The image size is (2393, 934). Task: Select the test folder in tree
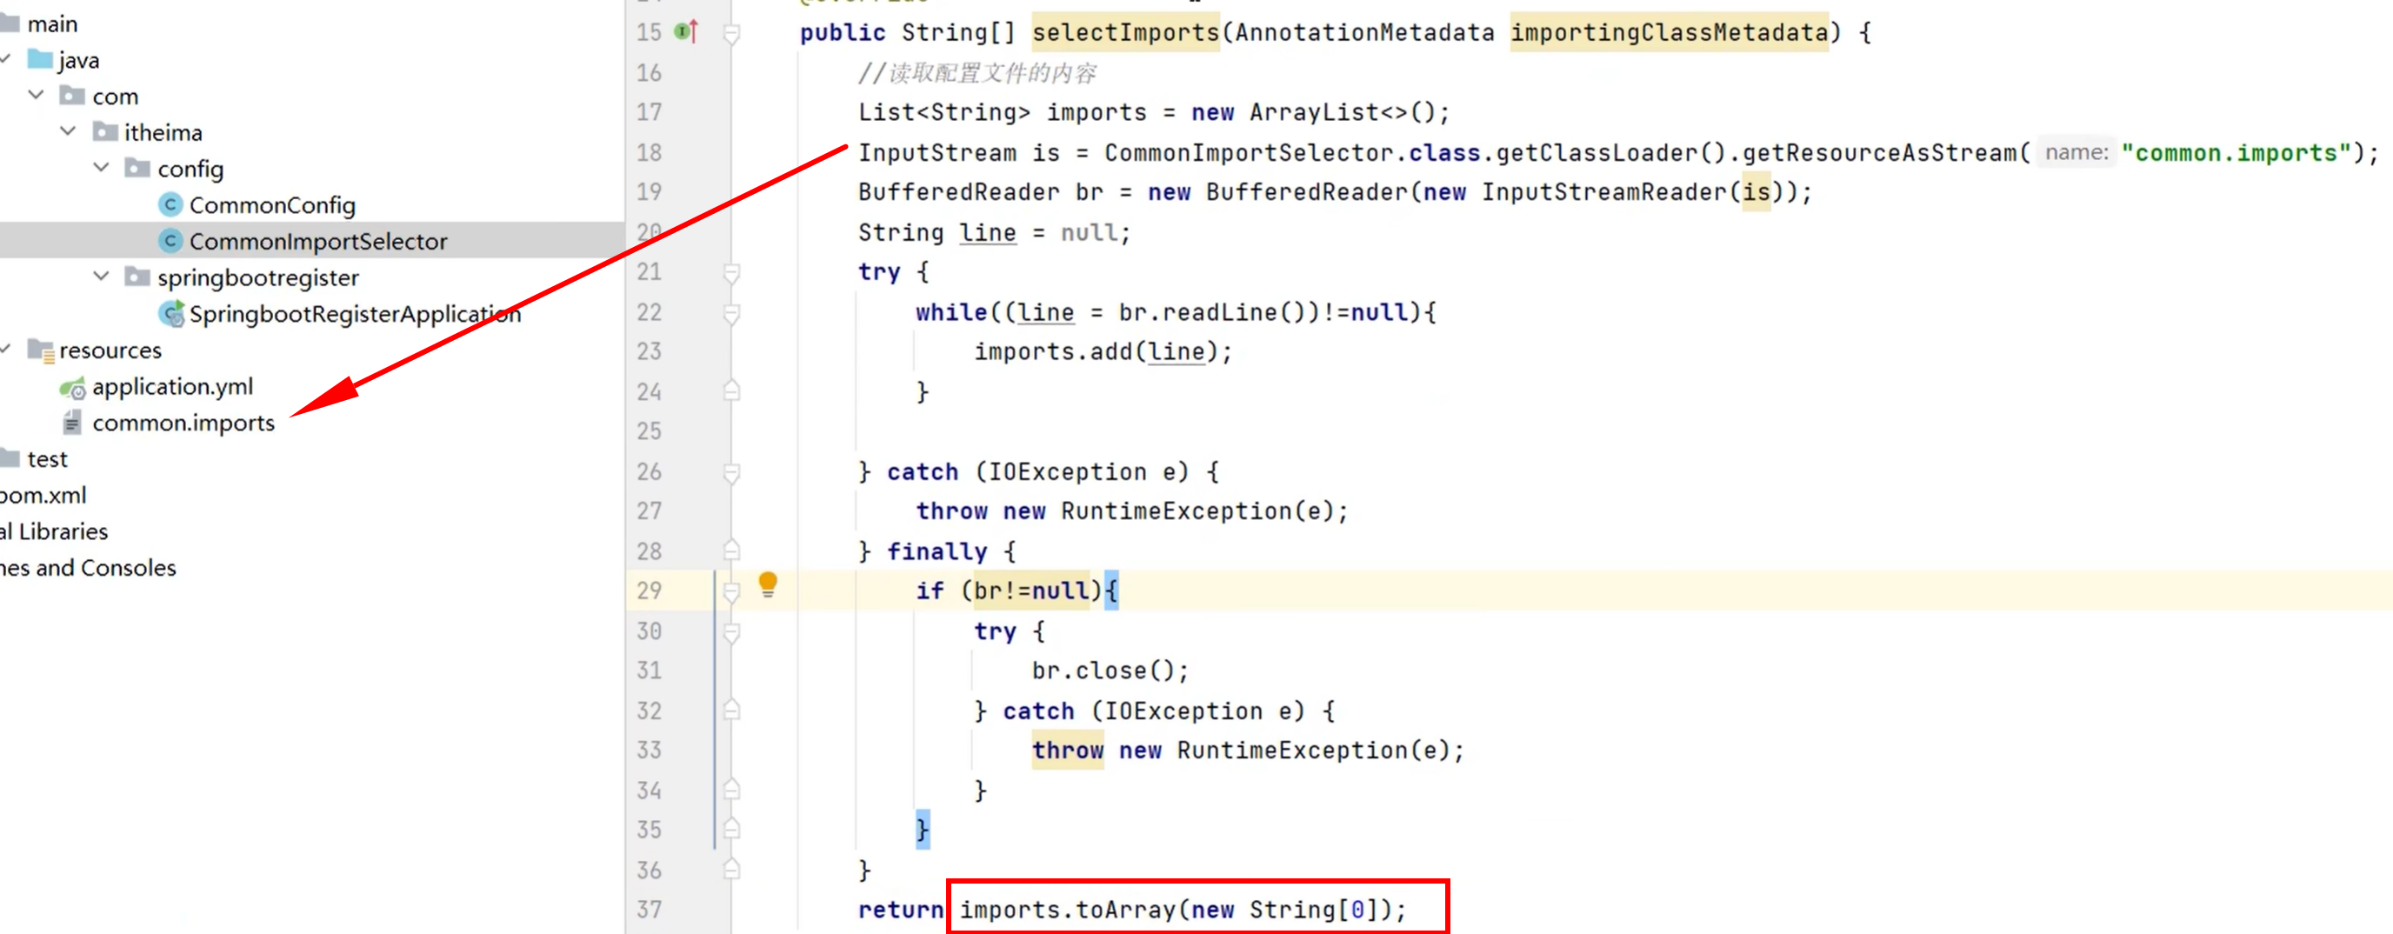click(x=47, y=459)
